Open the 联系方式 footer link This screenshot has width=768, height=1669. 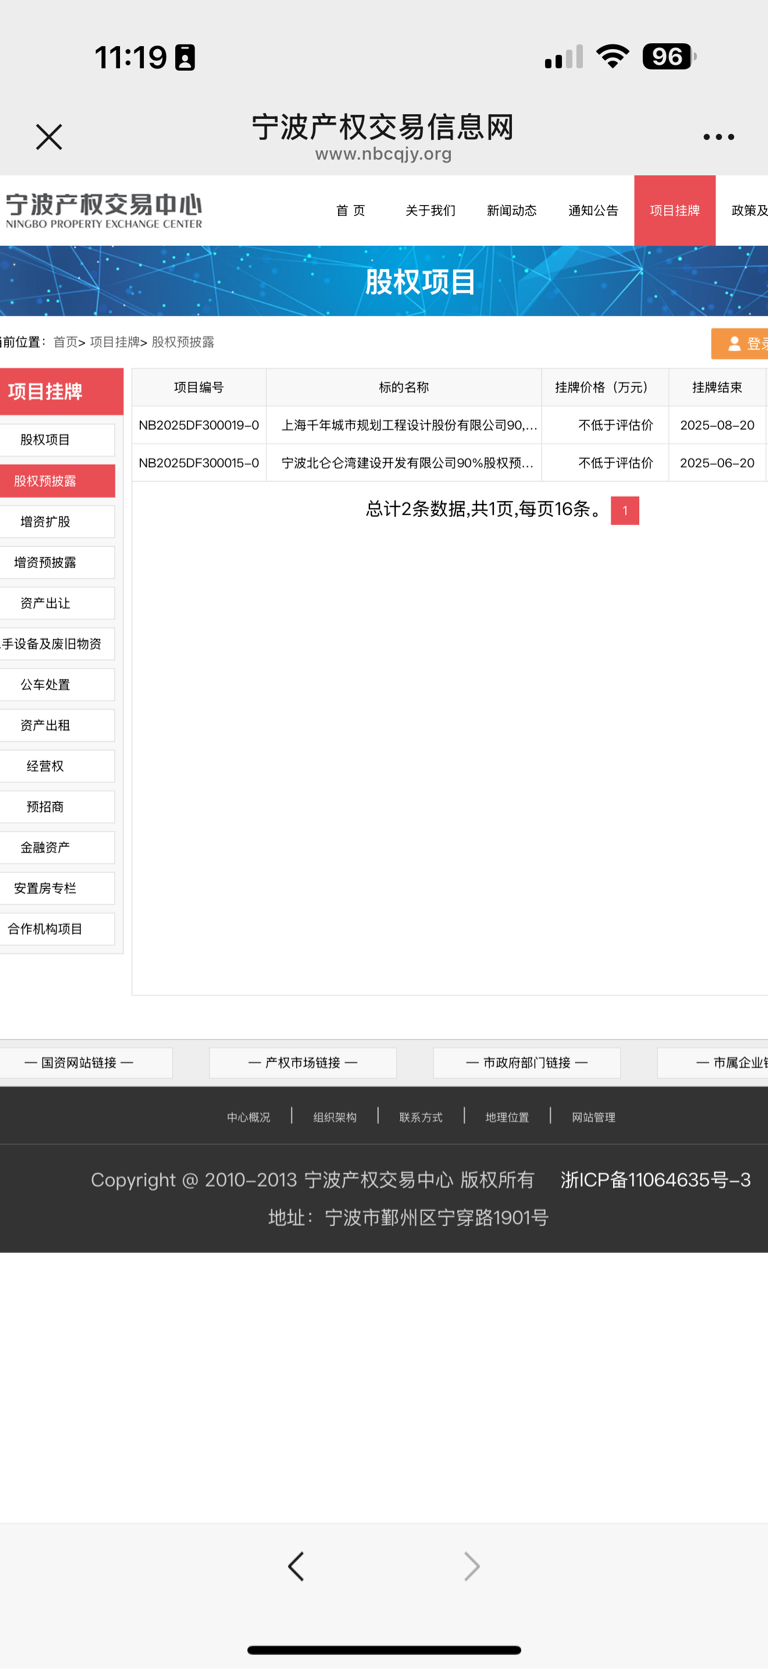point(421,1117)
